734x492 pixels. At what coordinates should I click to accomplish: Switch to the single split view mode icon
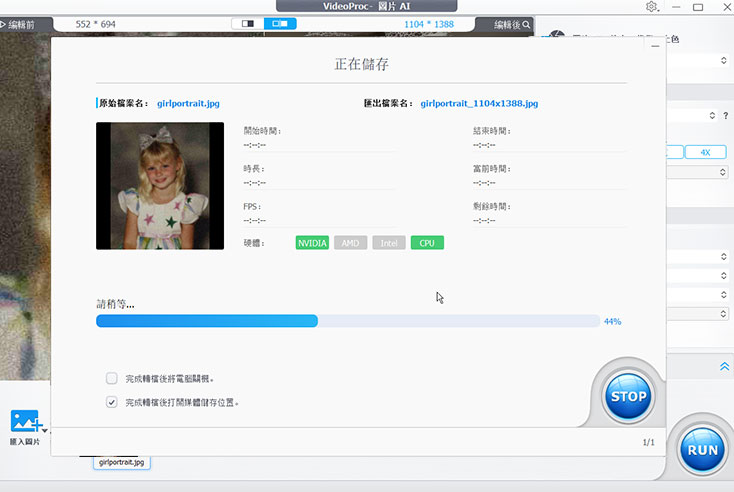248,24
